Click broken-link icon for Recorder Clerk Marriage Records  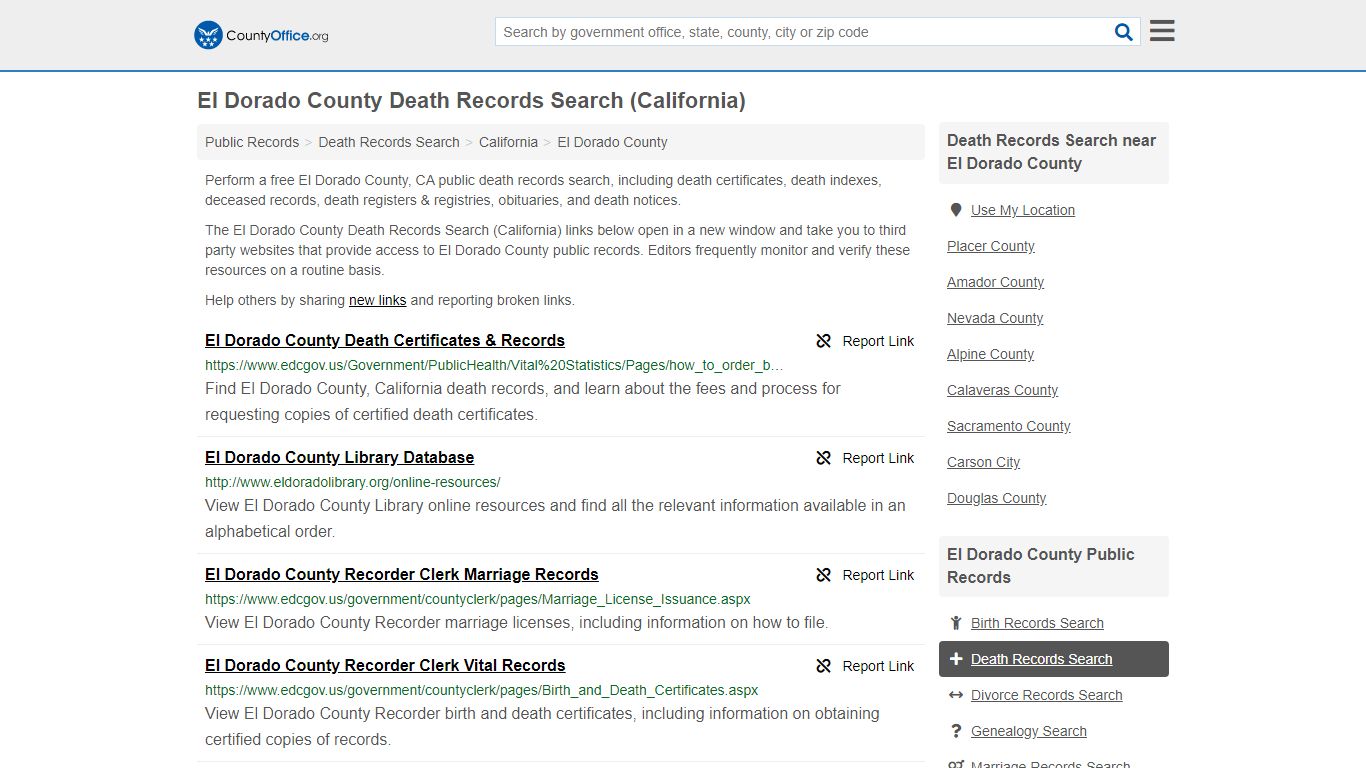(x=824, y=575)
